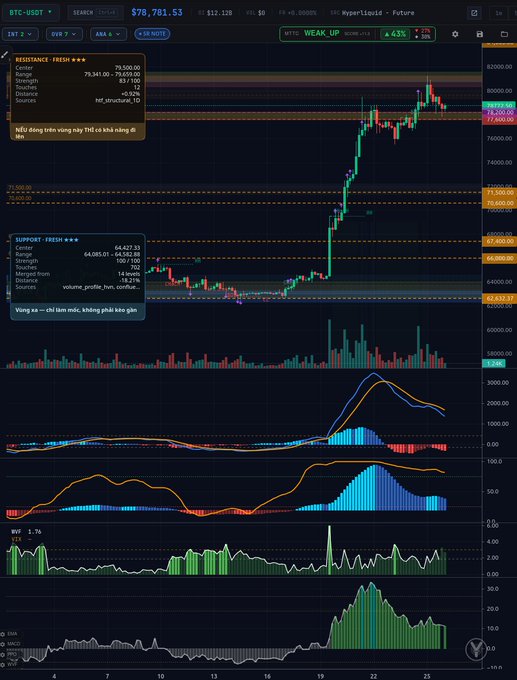The image size is (517, 680).
Task: Expand the OVR 7 overlays dropdown
Action: [x=64, y=34]
